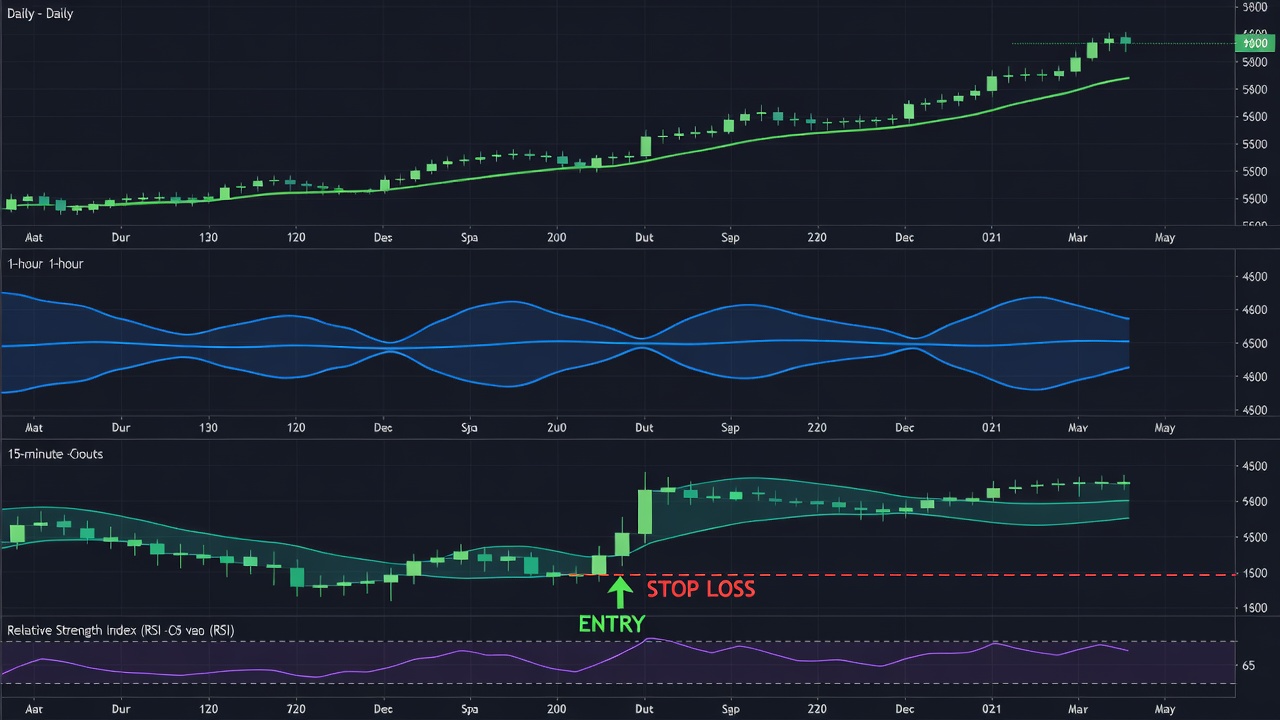This screenshot has height=720, width=1280.
Task: Click the "Sap" label on 15-minute time axis
Action: tap(731, 708)
